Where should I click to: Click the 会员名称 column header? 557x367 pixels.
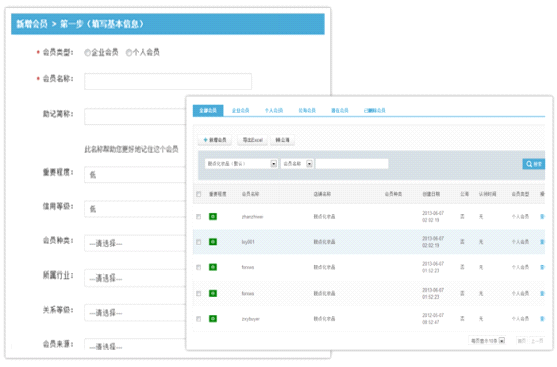pyautogui.click(x=250, y=194)
